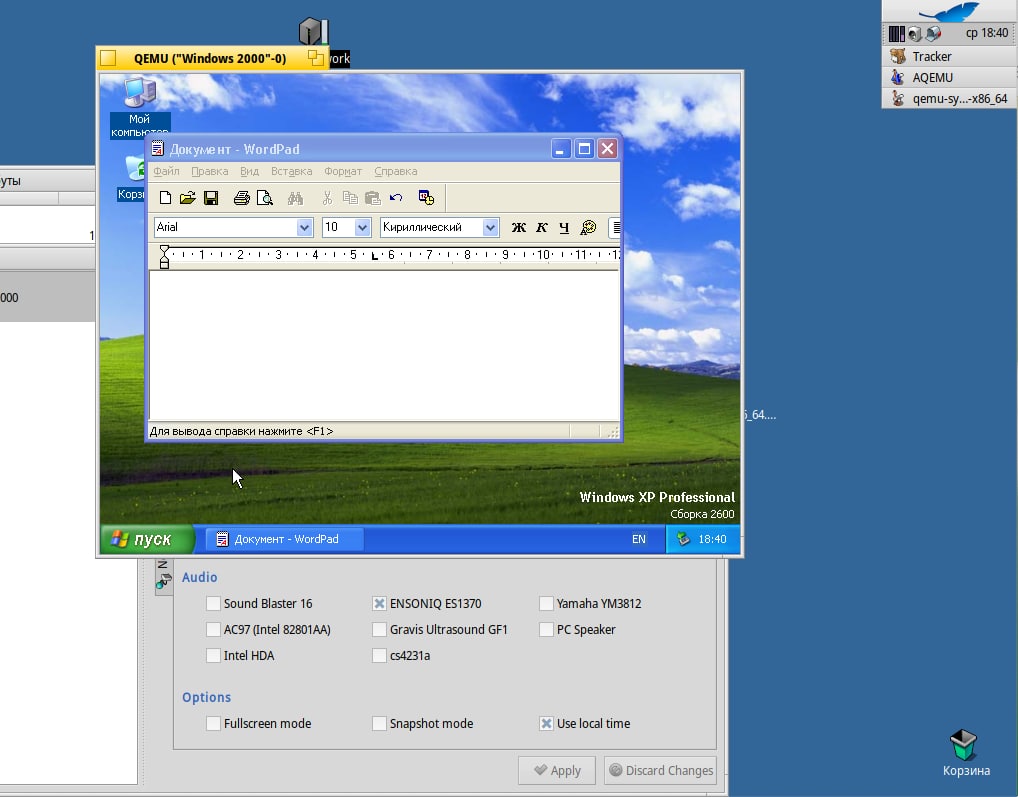Click Discard Changes button
This screenshot has width=1018, height=797.
pyautogui.click(x=660, y=770)
